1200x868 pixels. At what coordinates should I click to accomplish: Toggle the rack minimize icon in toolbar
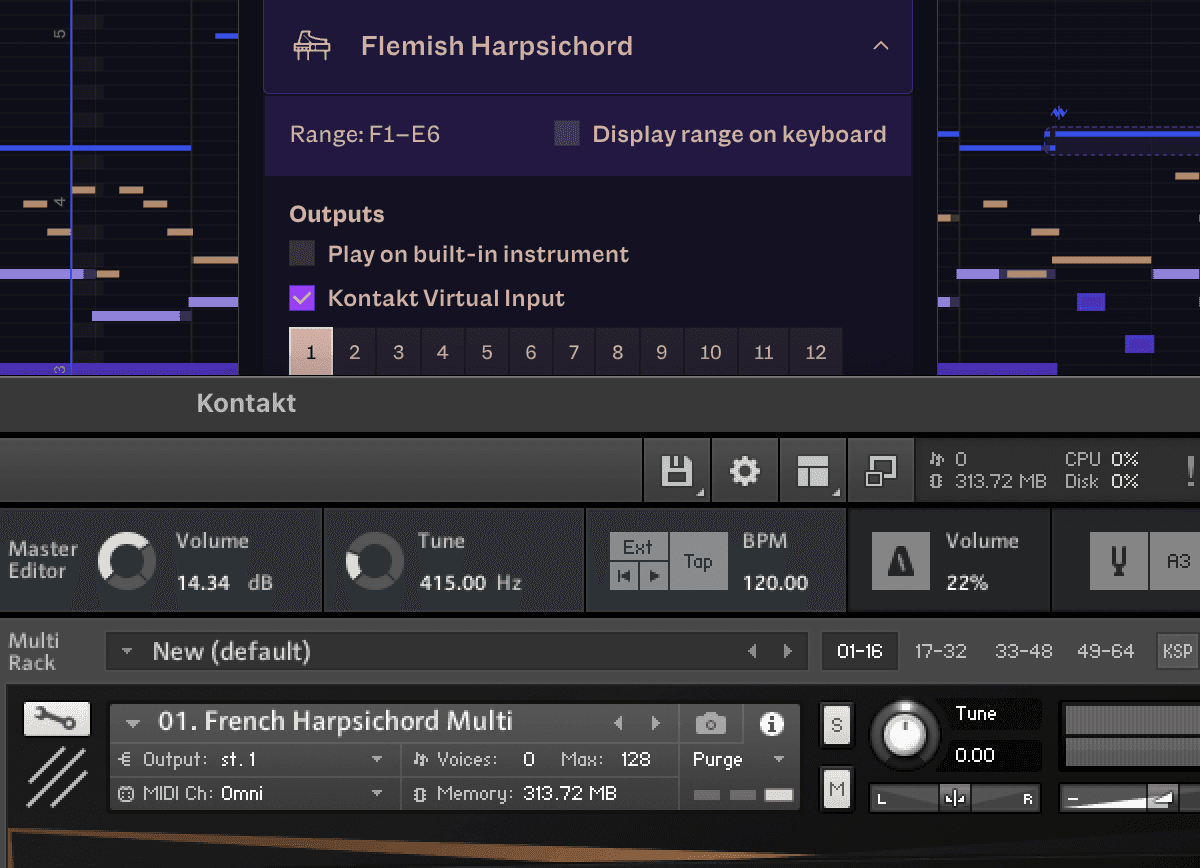881,470
